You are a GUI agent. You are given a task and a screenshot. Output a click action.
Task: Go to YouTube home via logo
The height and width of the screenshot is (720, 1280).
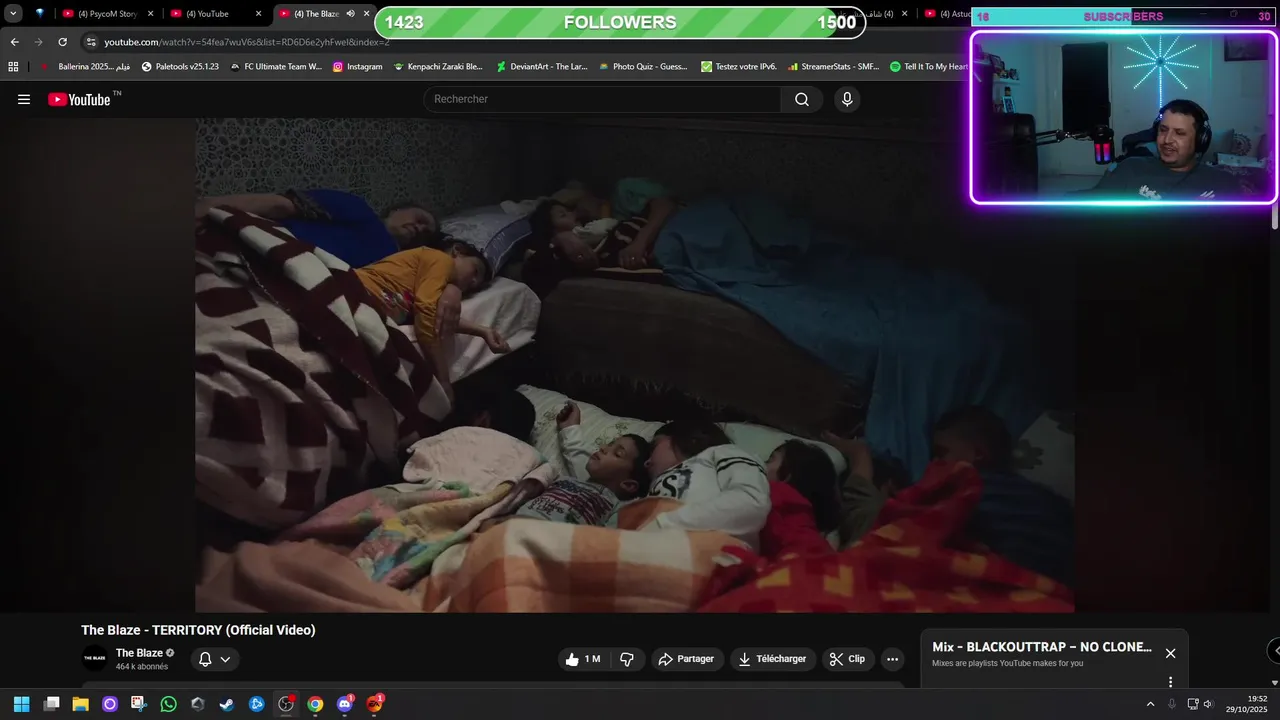79,99
